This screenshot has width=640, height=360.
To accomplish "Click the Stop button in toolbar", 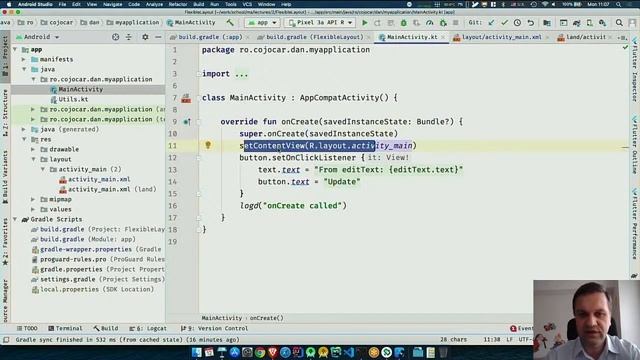I will tap(456, 23).
